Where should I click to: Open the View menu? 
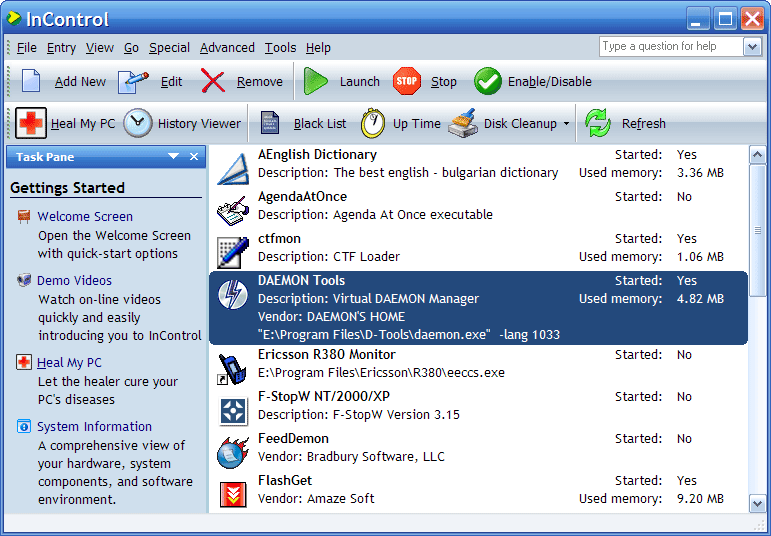pyautogui.click(x=100, y=48)
